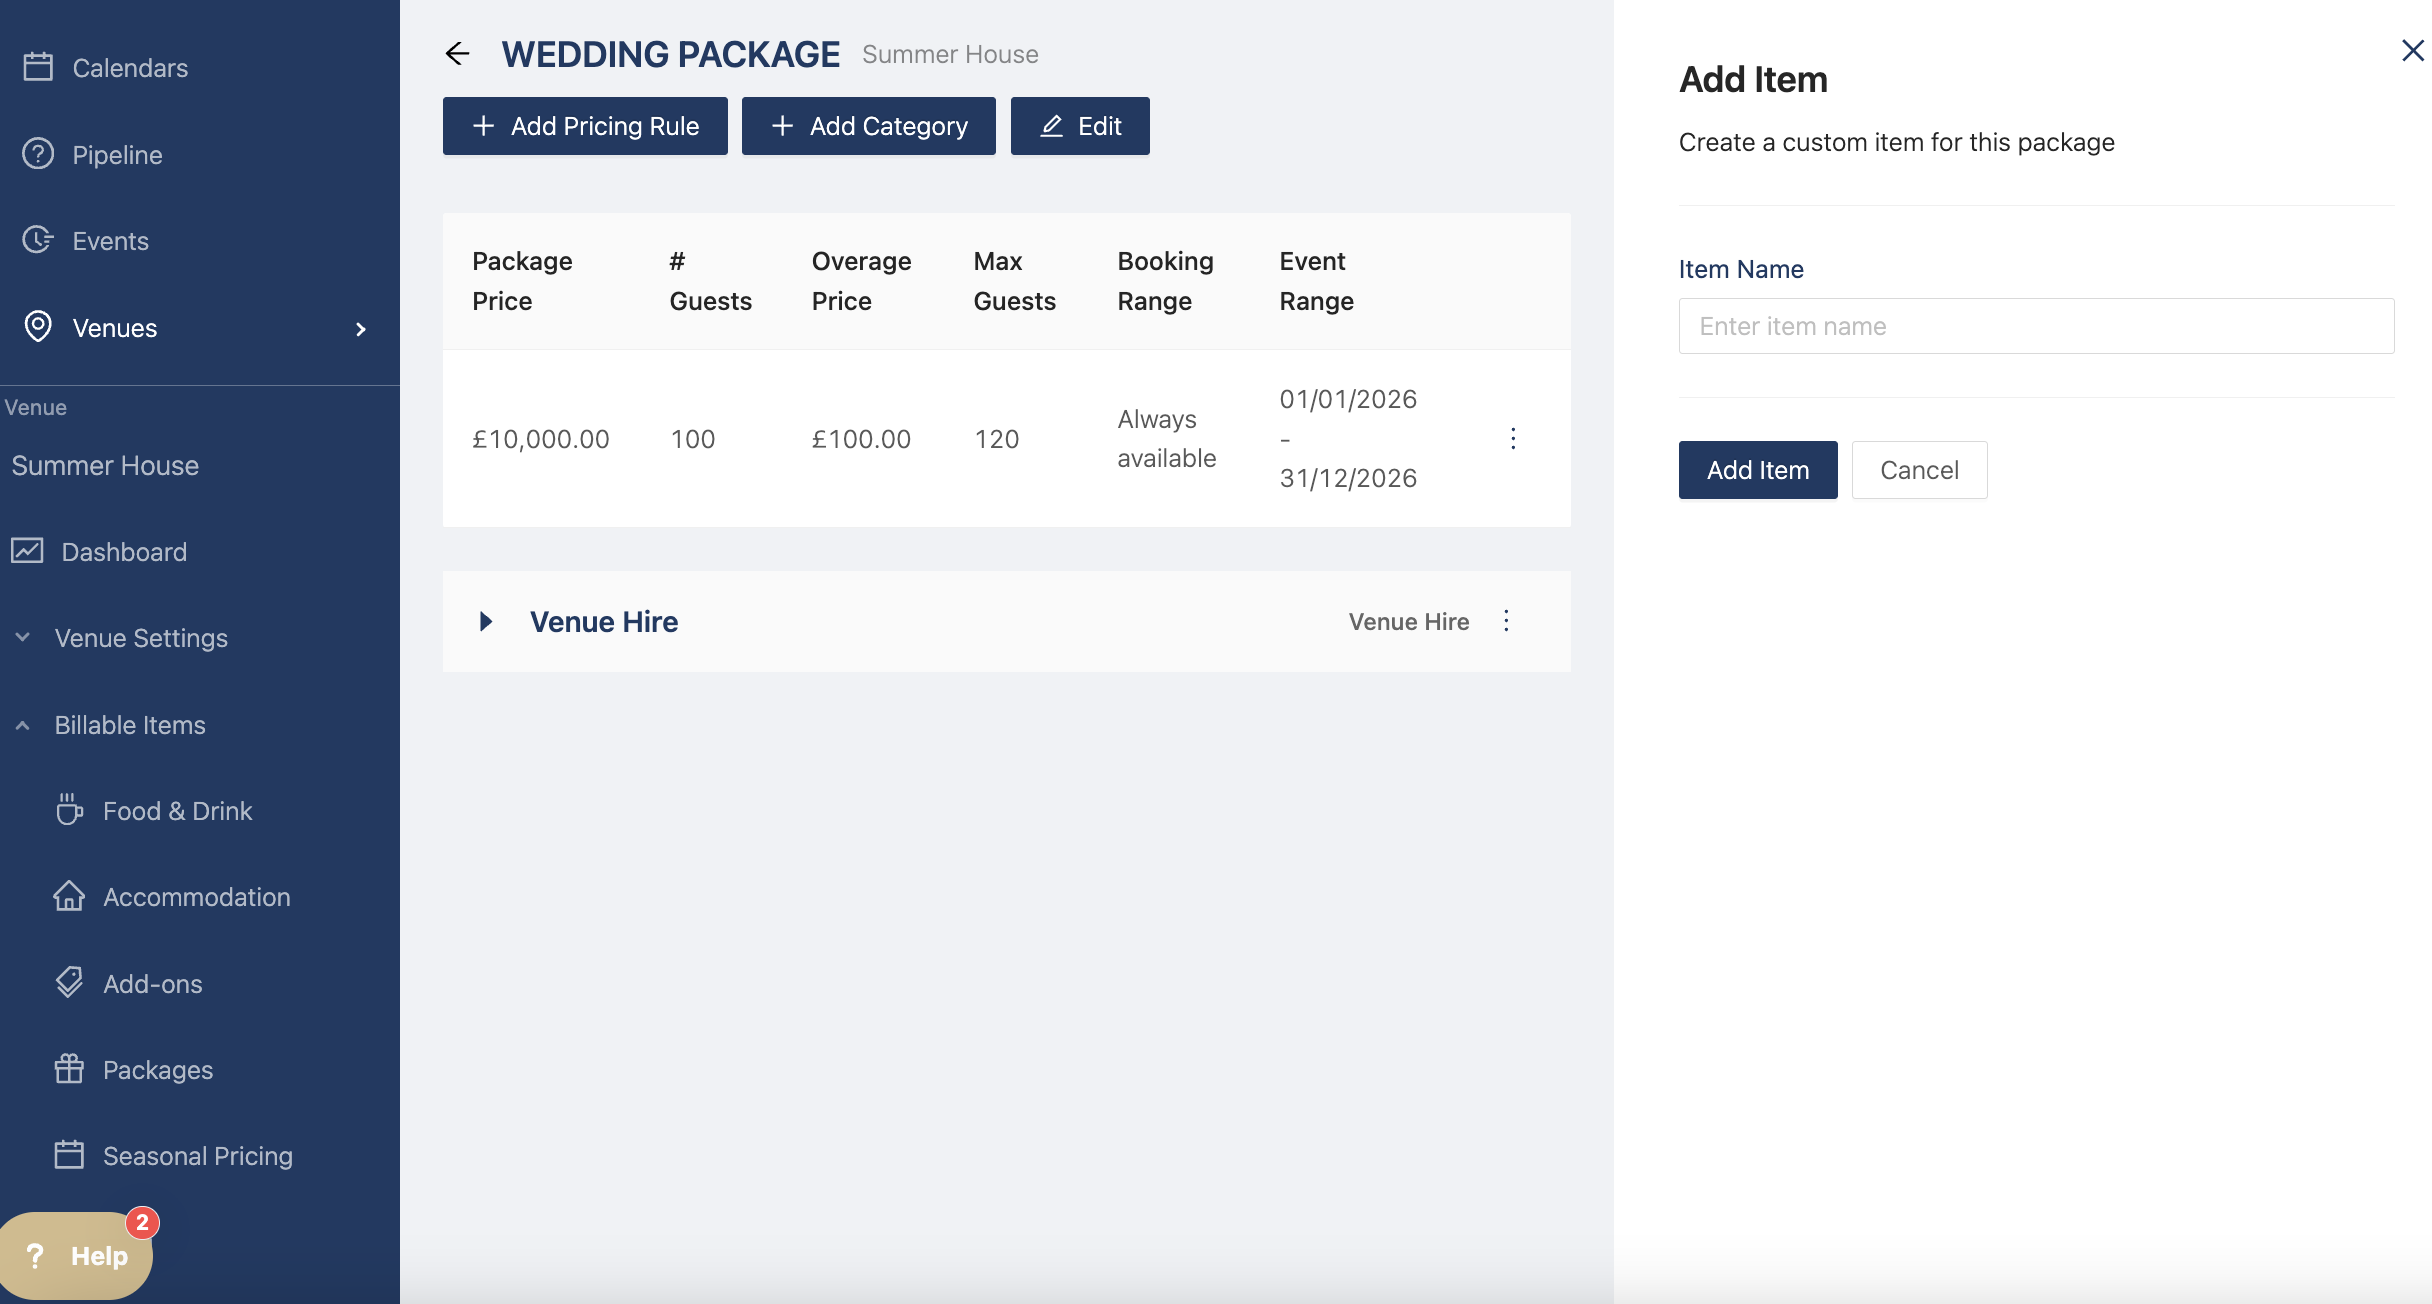2432x1304 pixels.
Task: Click the Add Pricing Rule button
Action: pyautogui.click(x=585, y=126)
